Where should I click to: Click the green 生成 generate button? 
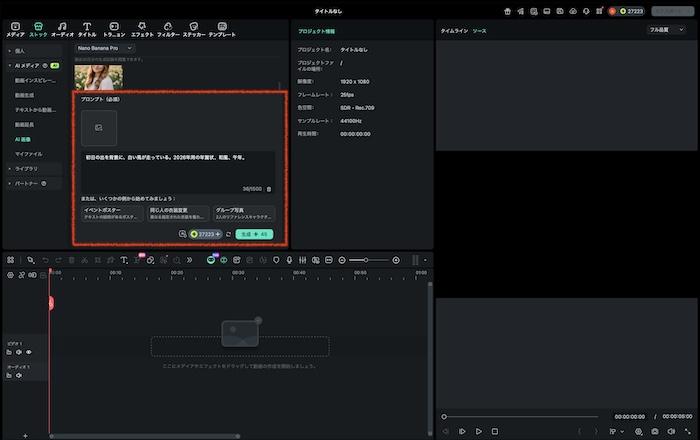point(254,234)
